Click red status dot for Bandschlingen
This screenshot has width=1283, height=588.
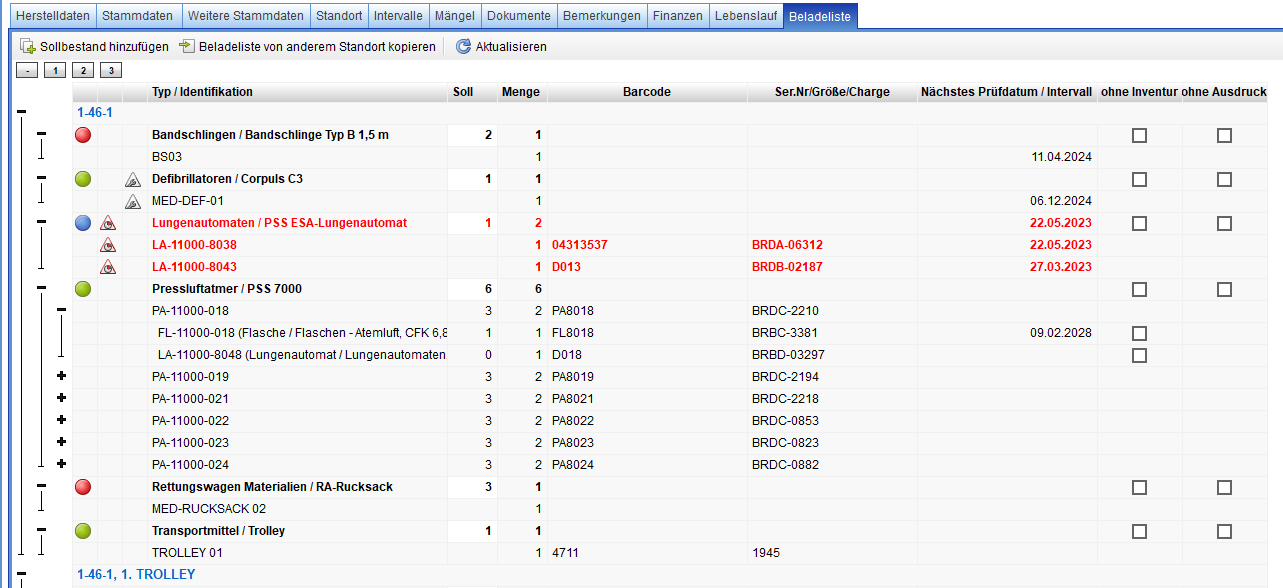[83, 135]
